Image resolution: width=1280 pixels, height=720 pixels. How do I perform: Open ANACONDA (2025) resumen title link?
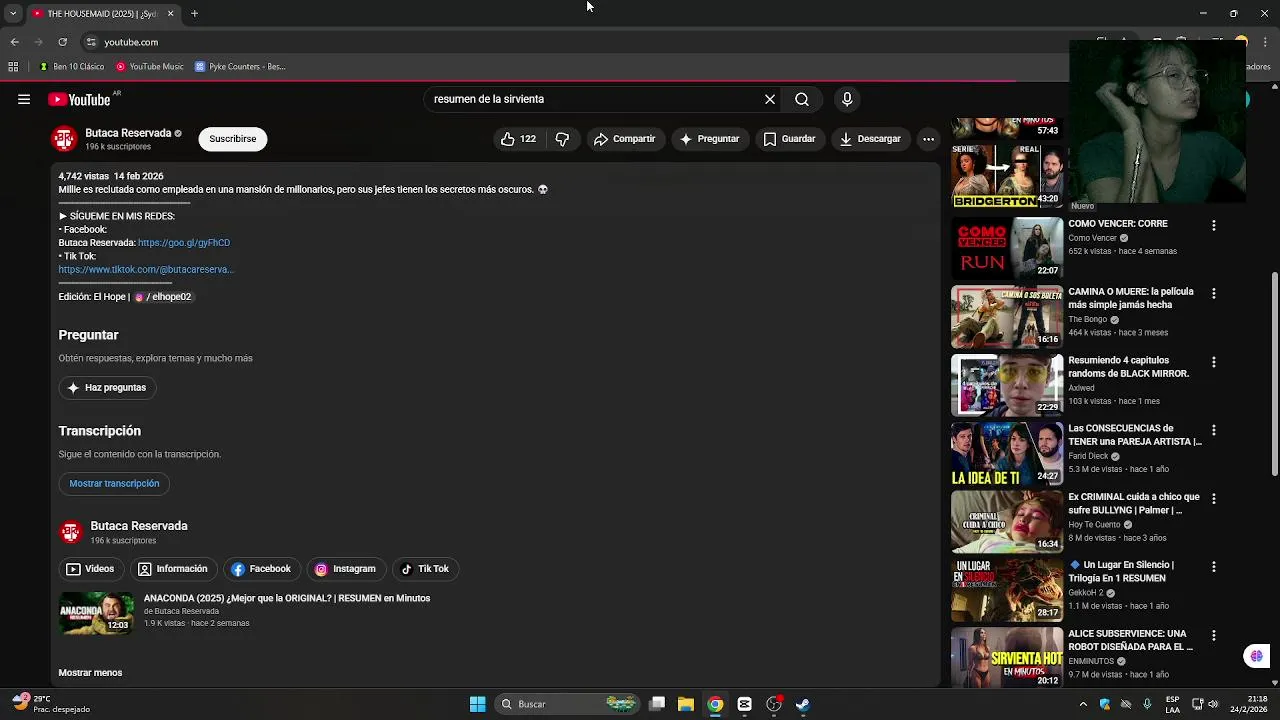[287, 598]
